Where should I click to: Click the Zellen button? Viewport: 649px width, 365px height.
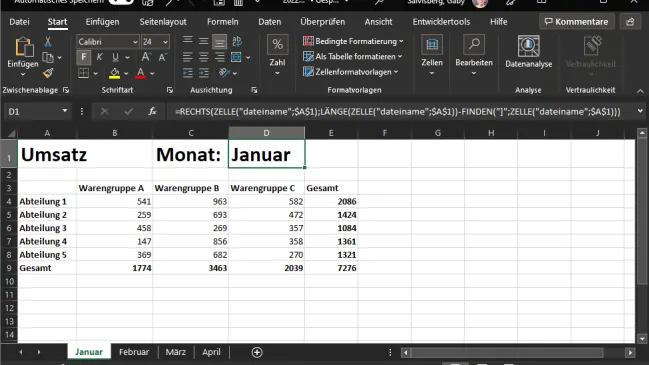pos(432,55)
